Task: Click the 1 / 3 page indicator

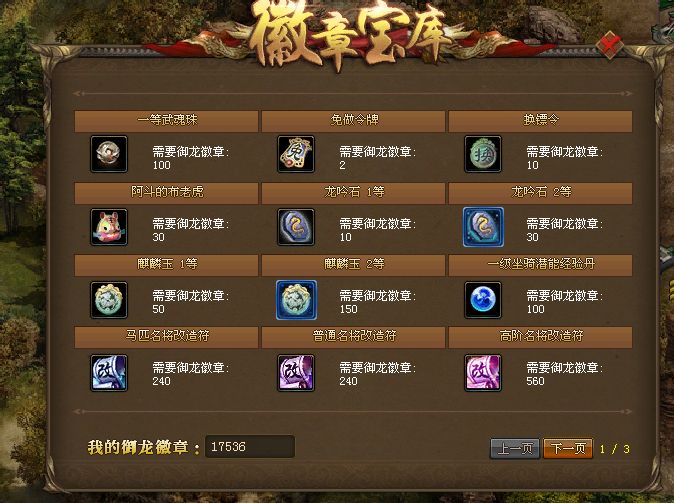Action: (615, 449)
